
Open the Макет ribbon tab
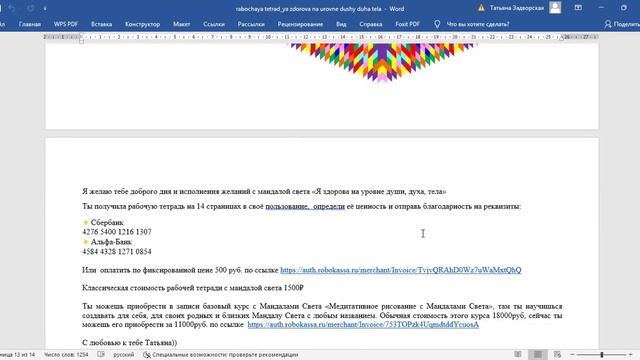click(x=181, y=24)
